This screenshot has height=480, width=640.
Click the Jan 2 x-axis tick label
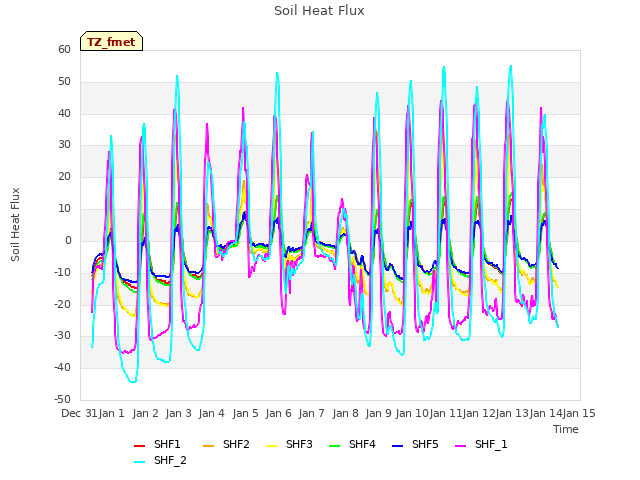(x=145, y=413)
